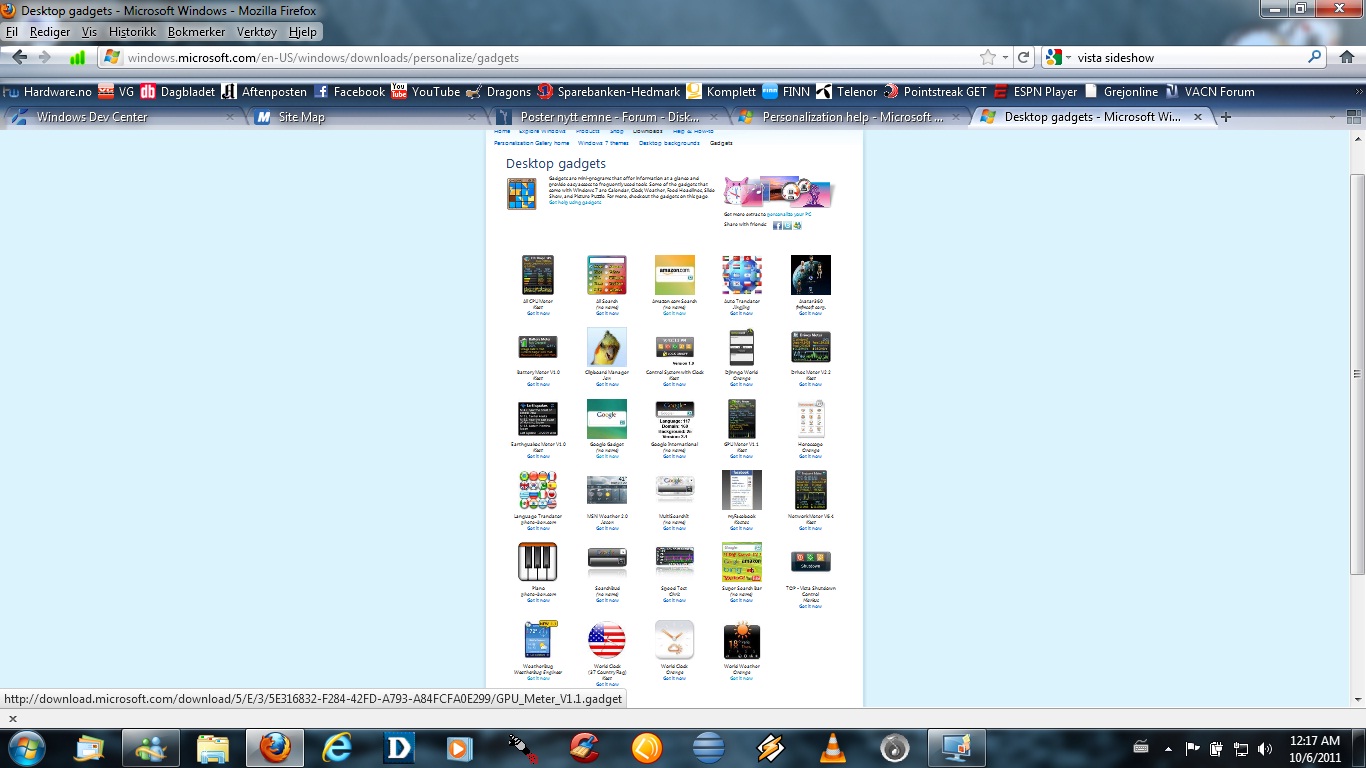The width and height of the screenshot is (1366, 768).
Task: Open the All CPU Meter gadget thumbnail
Action: [x=538, y=275]
